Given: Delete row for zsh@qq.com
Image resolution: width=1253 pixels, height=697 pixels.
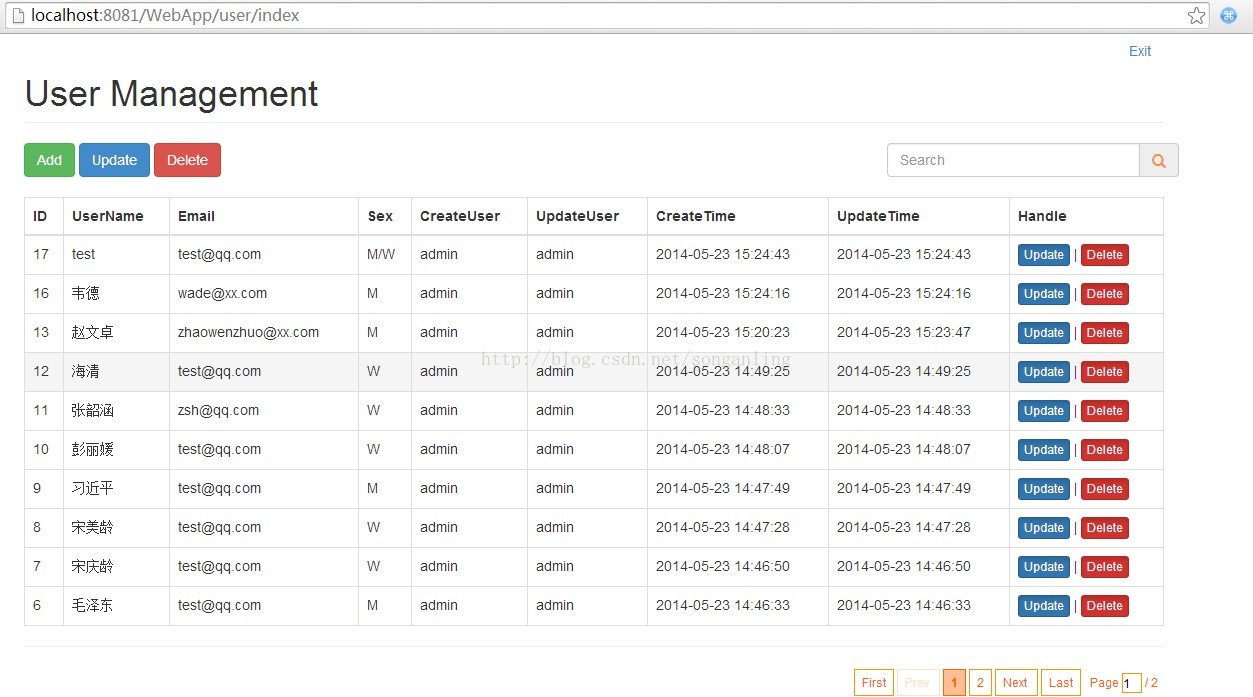Looking at the screenshot, I should point(1104,411).
